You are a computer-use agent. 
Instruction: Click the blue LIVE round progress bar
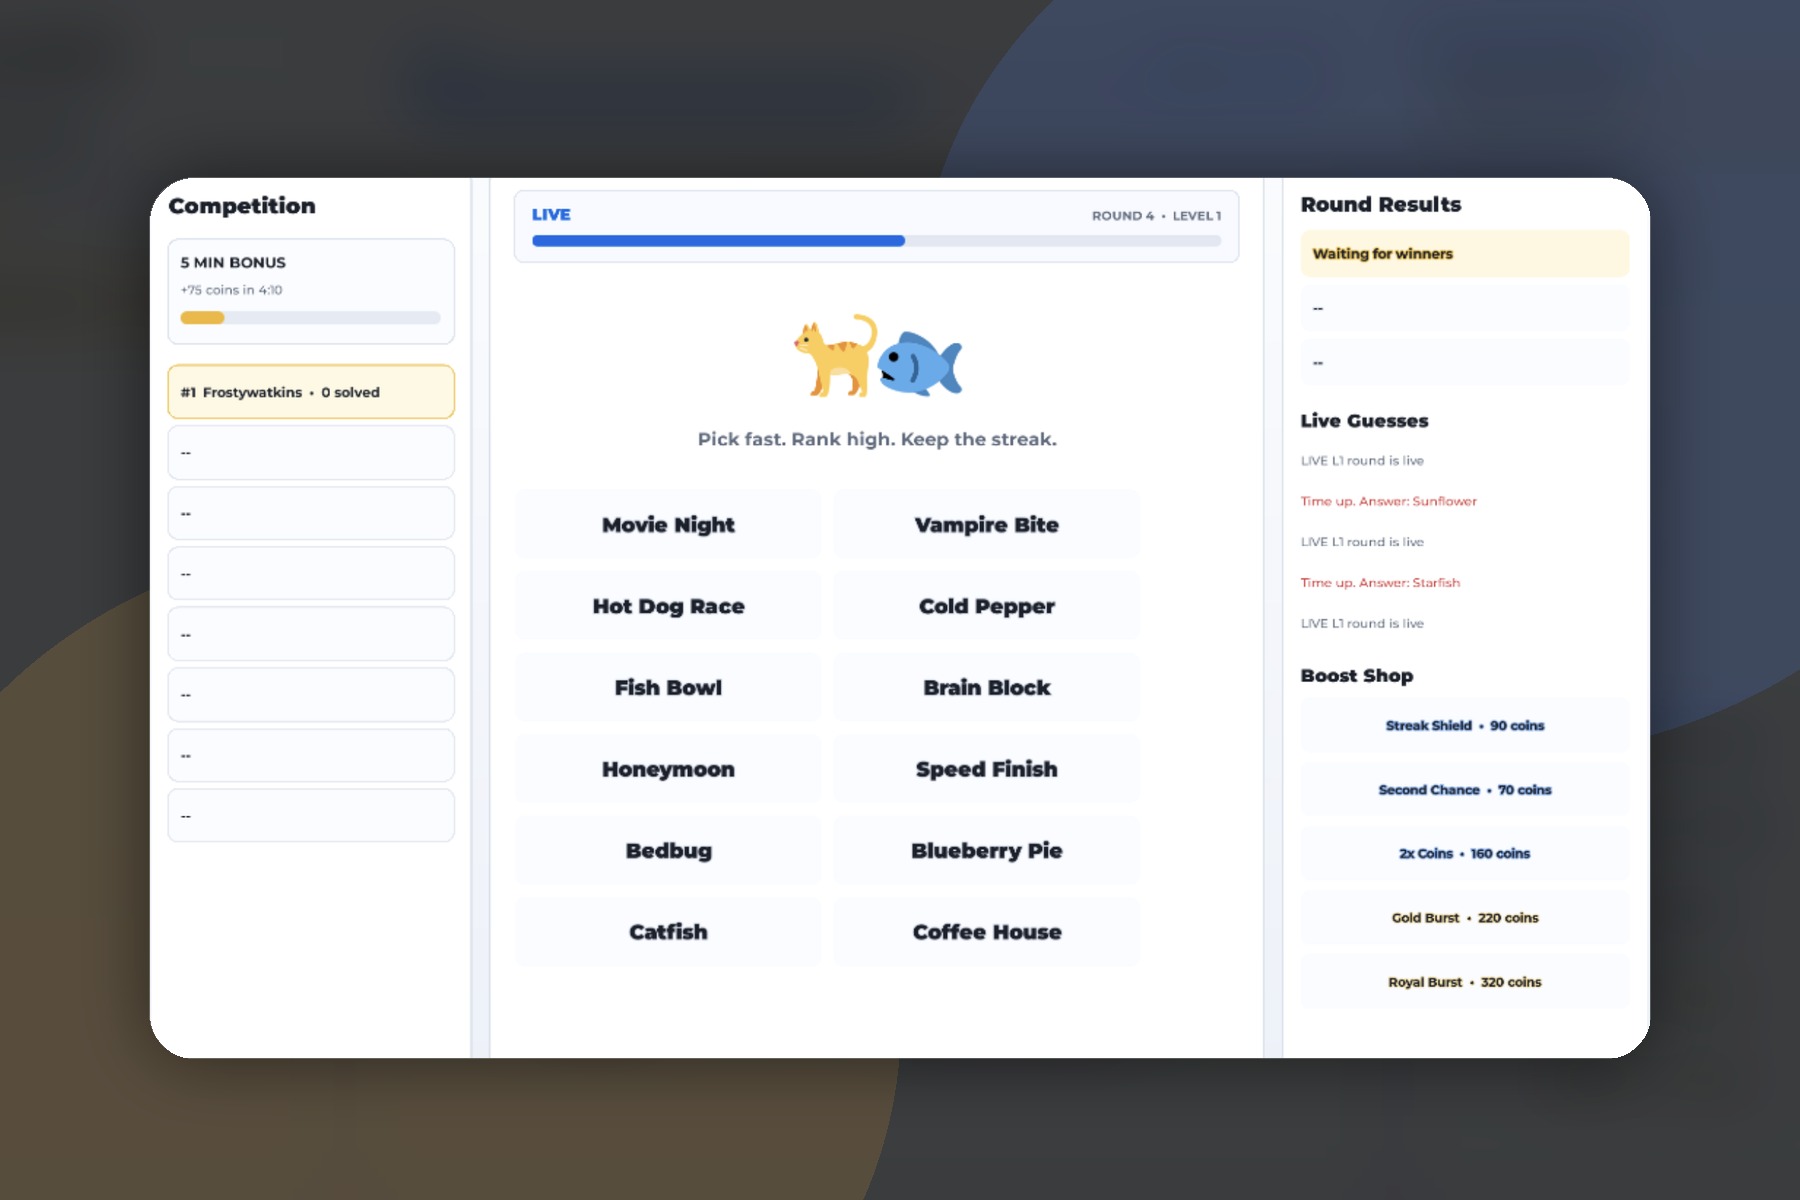click(x=877, y=241)
